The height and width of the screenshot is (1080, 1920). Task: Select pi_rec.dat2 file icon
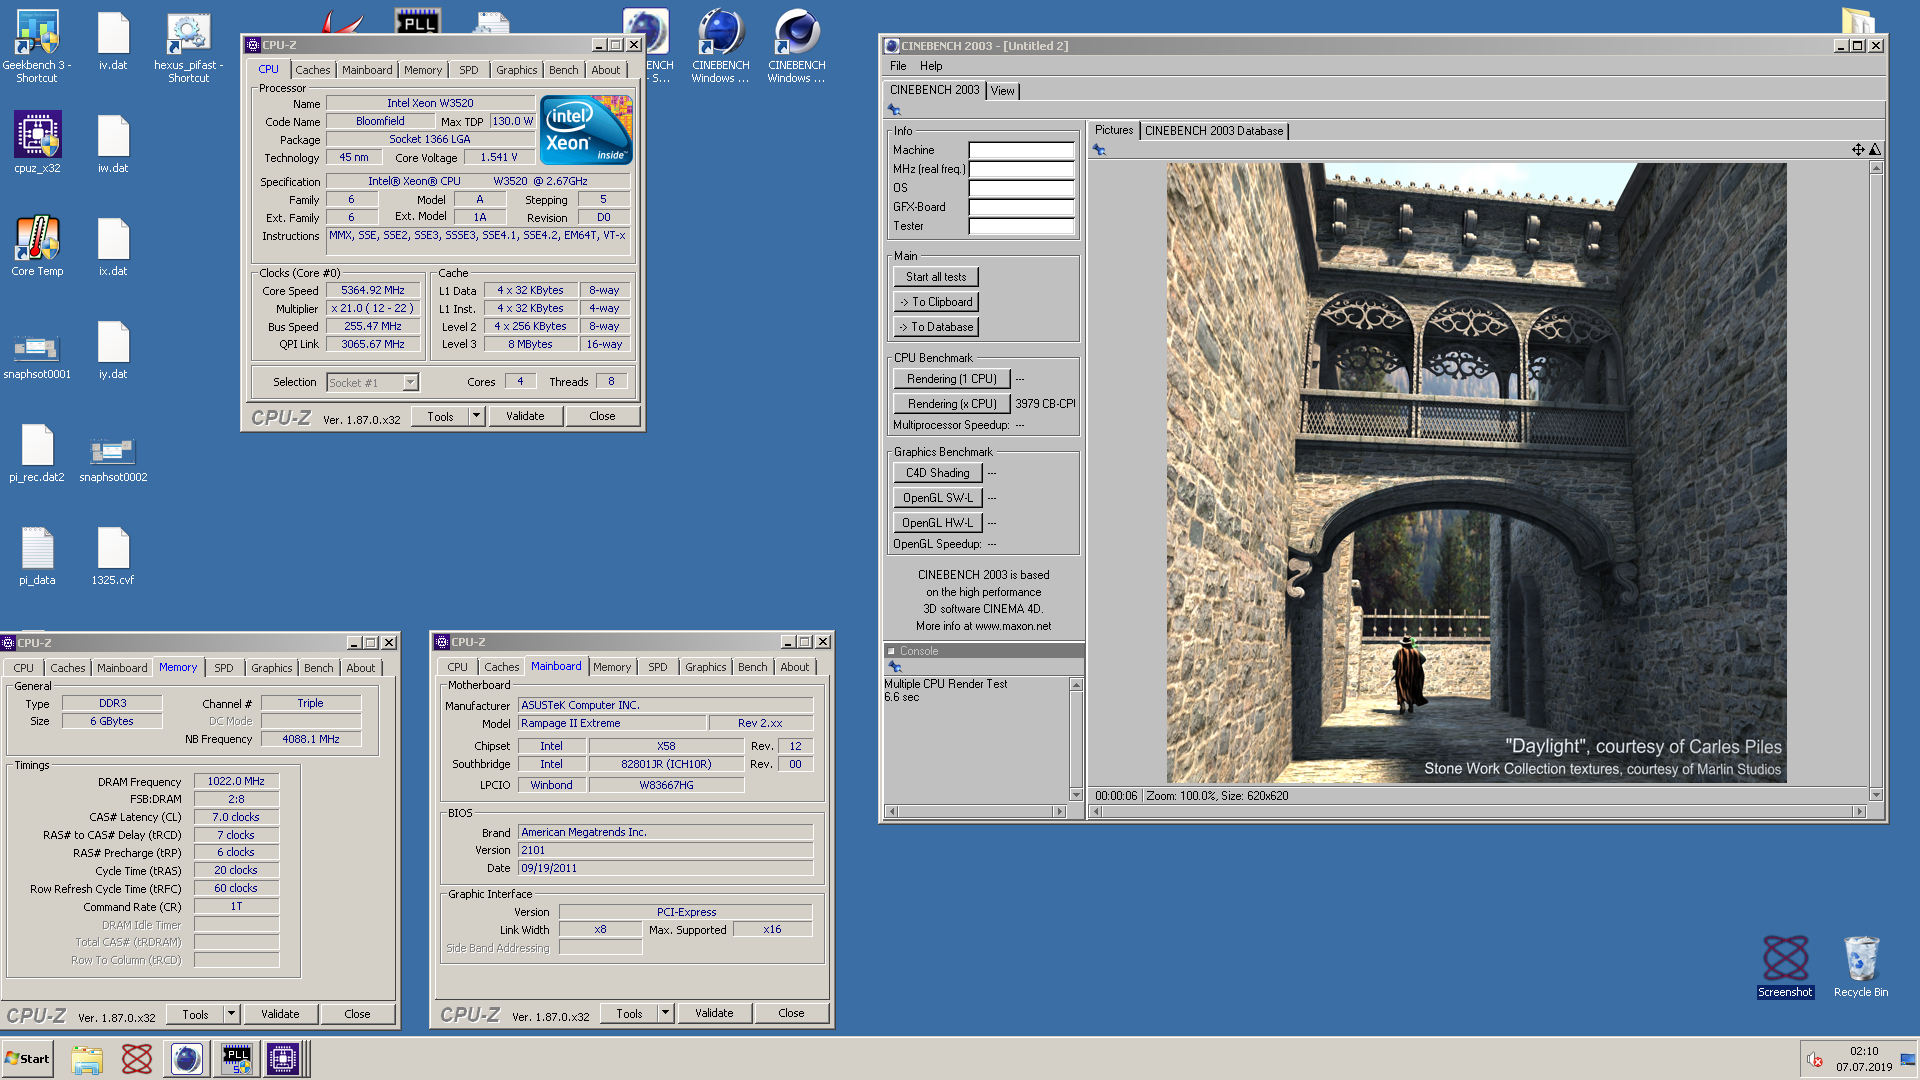pyautogui.click(x=37, y=453)
